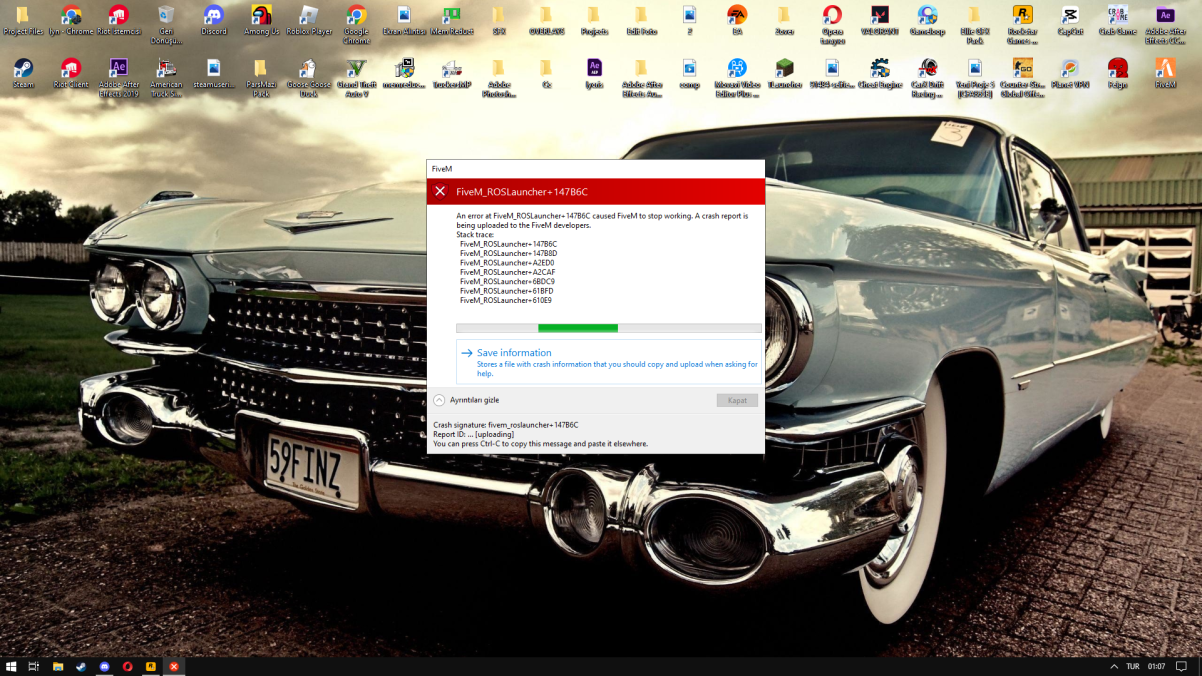Open the Recycle Bin (Geri Dönüşüm) icon
This screenshot has height=676, width=1202.
(166, 24)
